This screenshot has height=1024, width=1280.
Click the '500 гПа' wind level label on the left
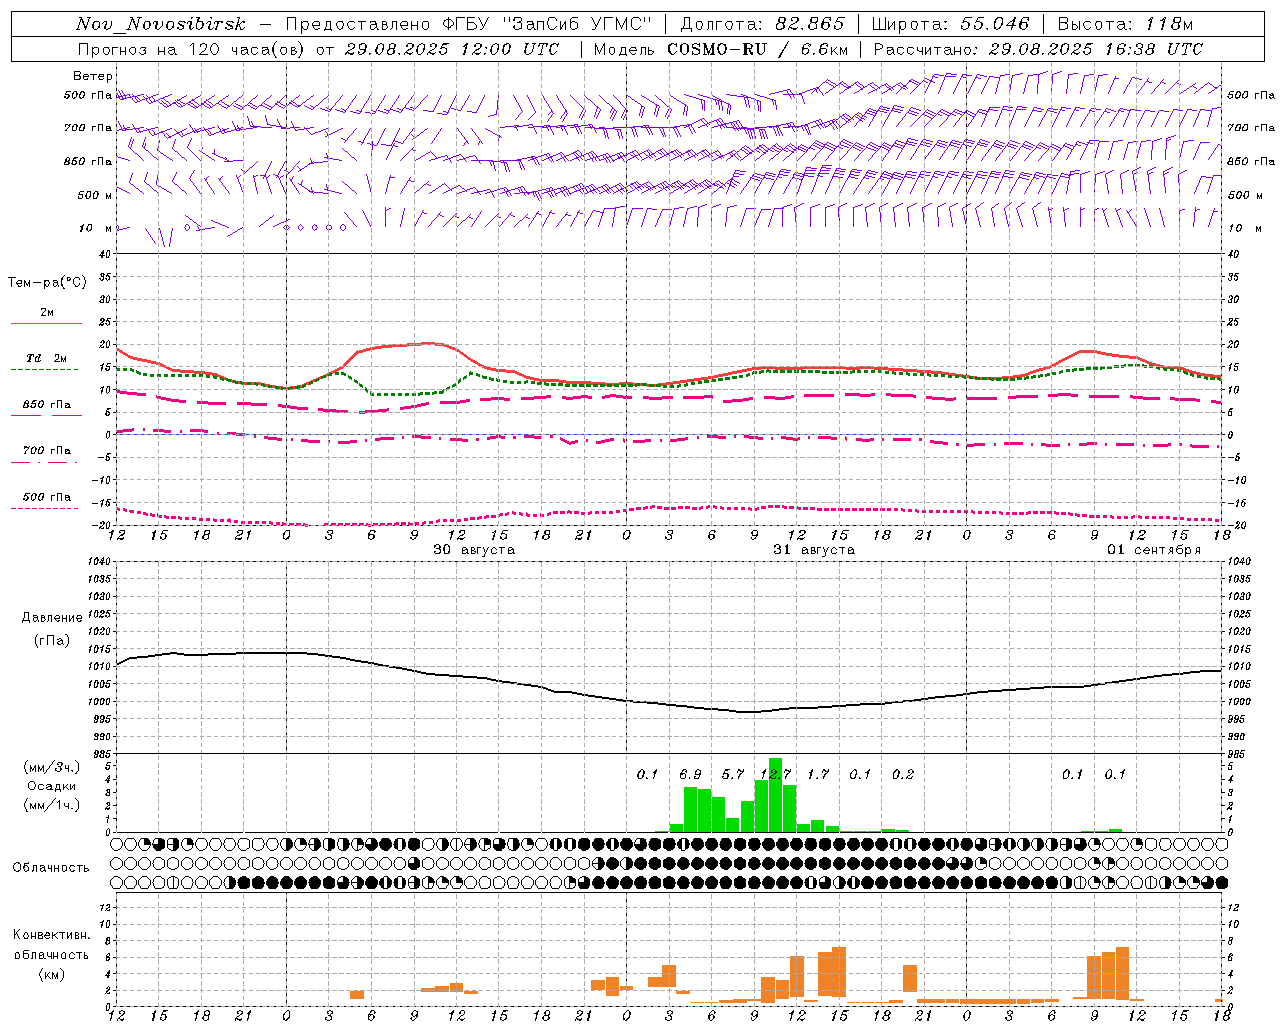88,96
